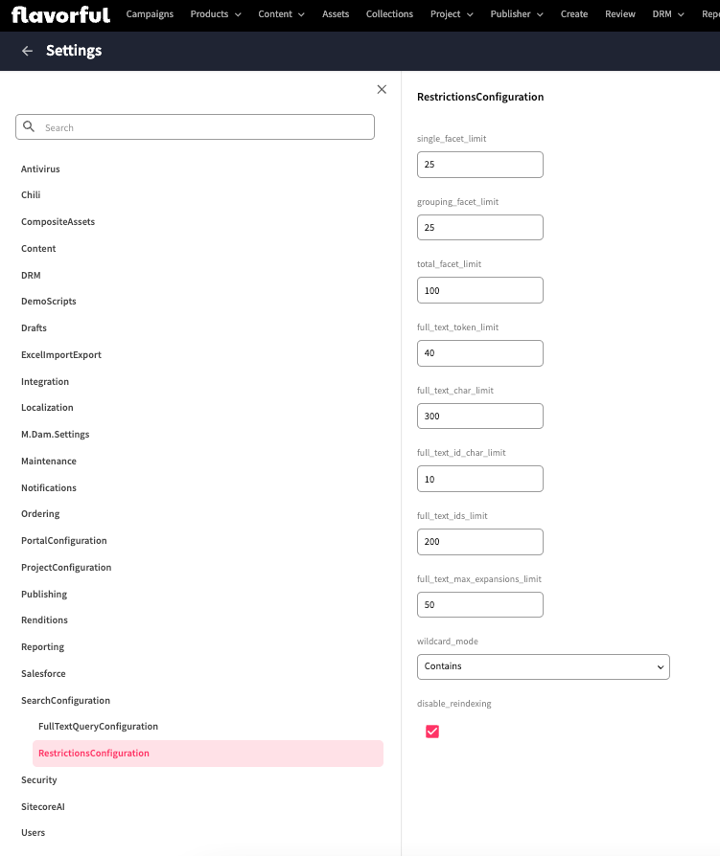
Task: Open the Security settings category
Action: click(x=39, y=780)
